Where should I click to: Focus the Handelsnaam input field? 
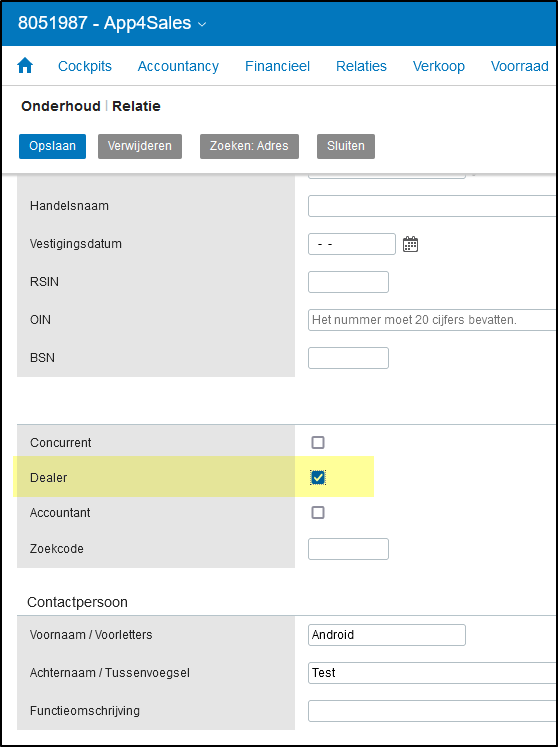click(x=433, y=206)
